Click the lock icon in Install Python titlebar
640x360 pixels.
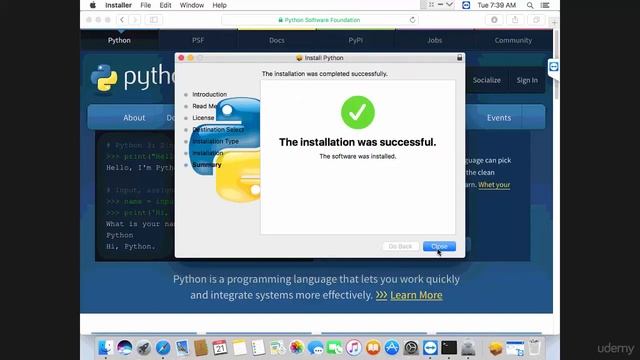click(460, 58)
